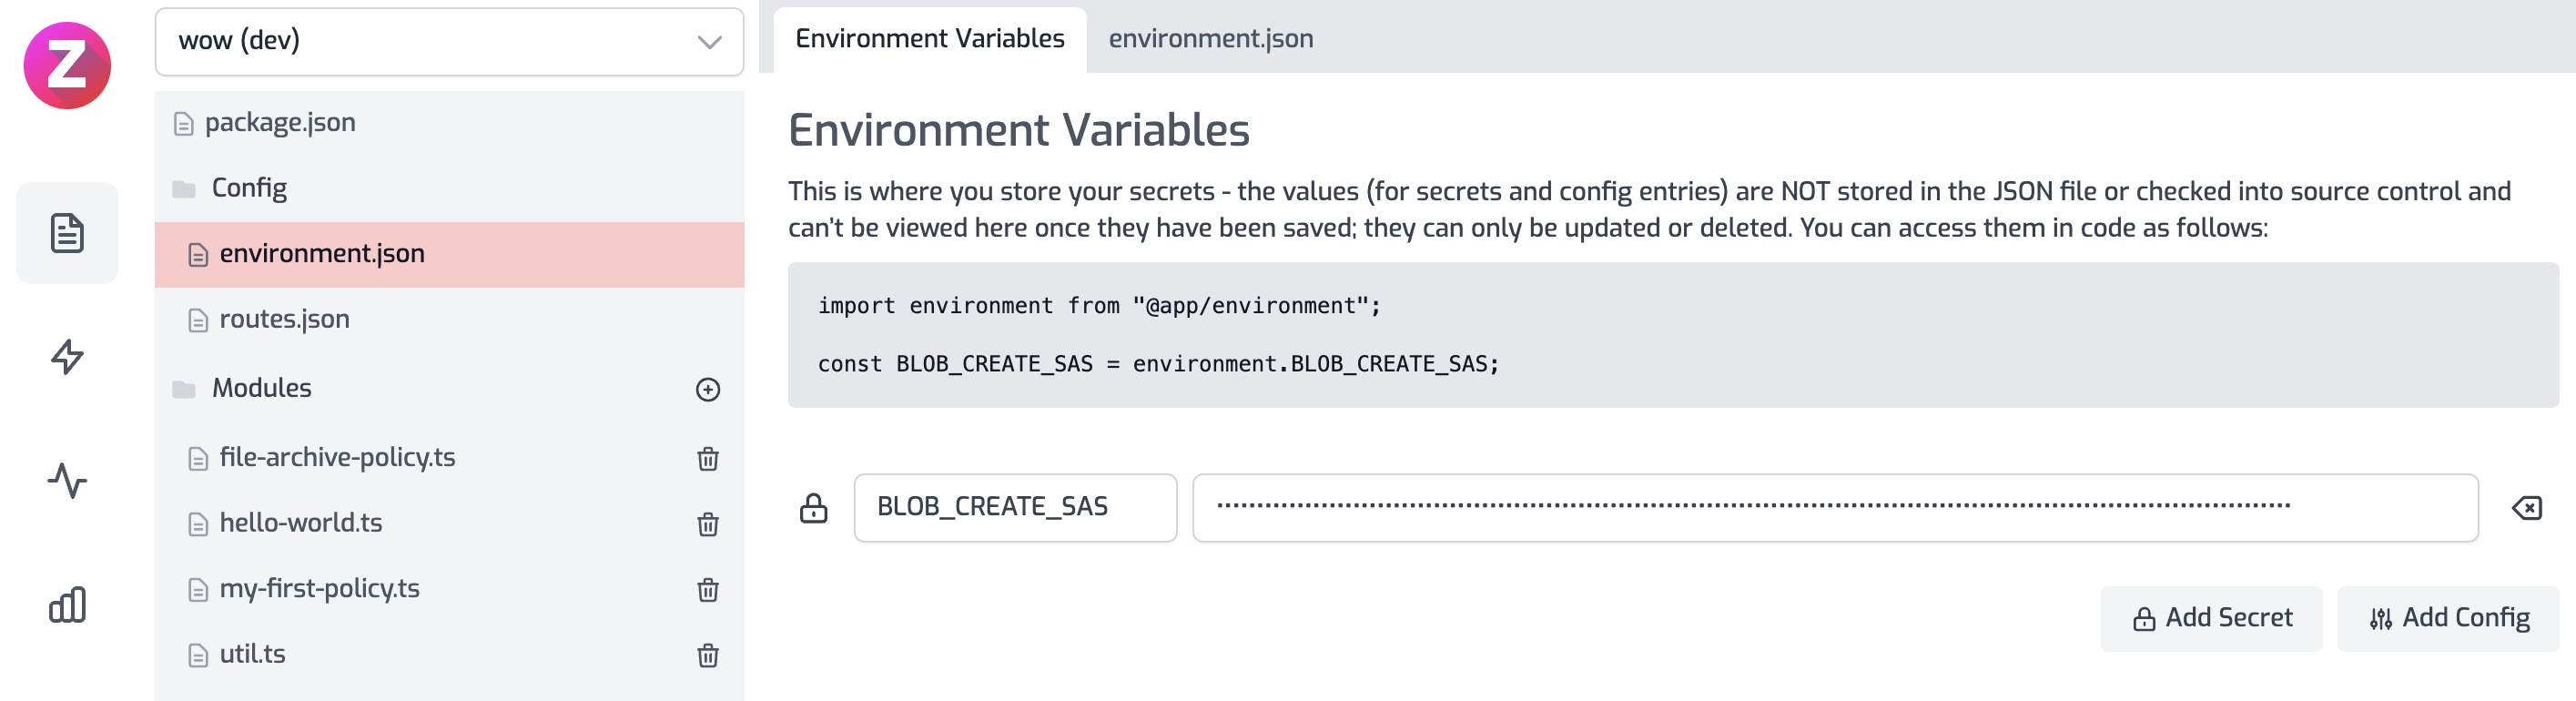
Task: Select the Environment Variables tab
Action: (x=929, y=39)
